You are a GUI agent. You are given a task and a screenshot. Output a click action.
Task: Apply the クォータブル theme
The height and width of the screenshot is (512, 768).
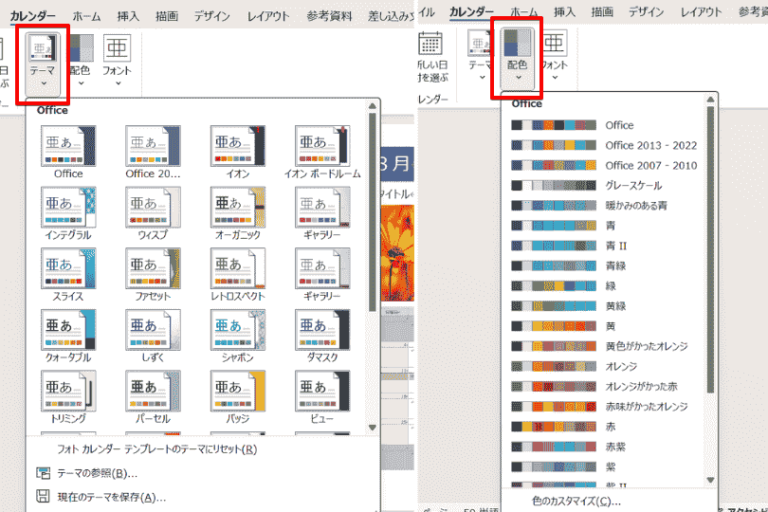pyautogui.click(x=68, y=330)
